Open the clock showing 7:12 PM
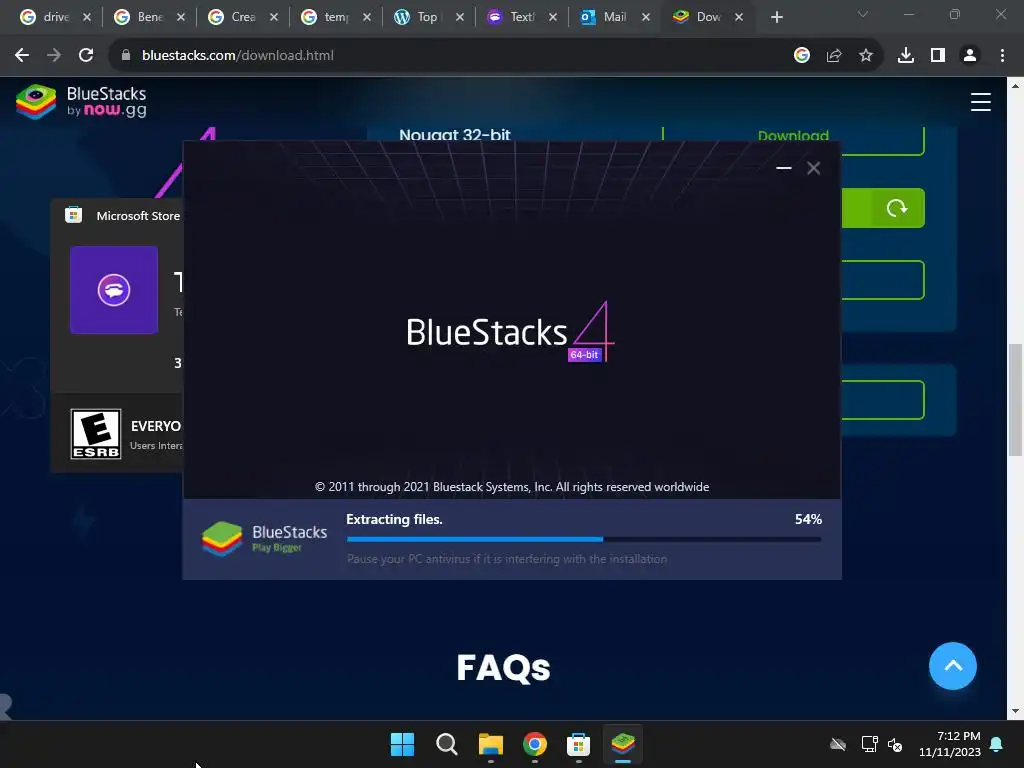Viewport: 1024px width, 768px height. (x=950, y=744)
